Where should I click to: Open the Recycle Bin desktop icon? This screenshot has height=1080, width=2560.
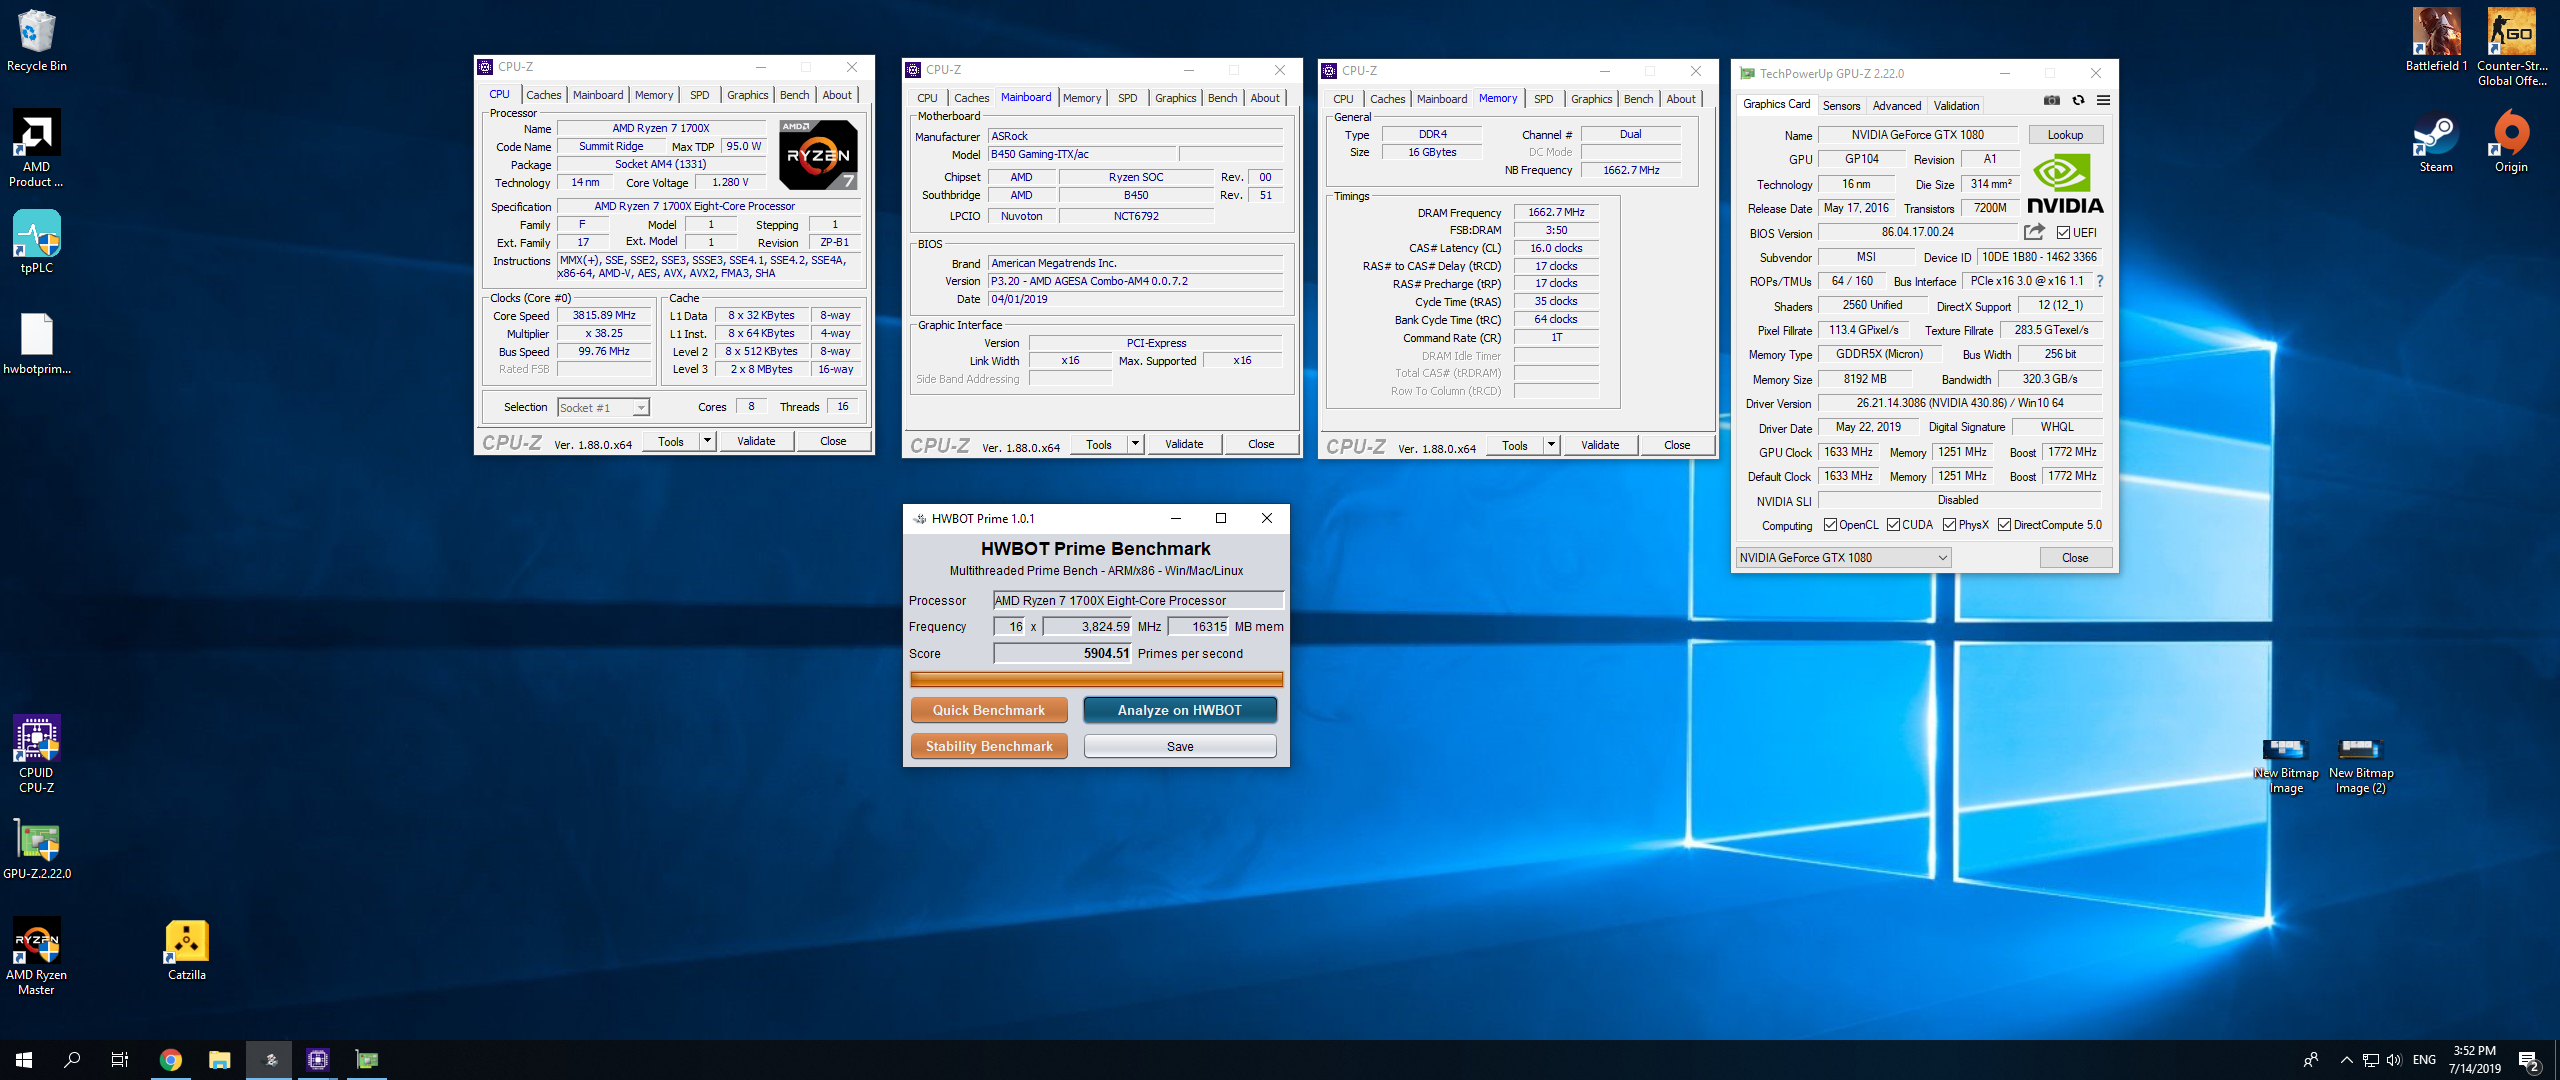tap(36, 40)
